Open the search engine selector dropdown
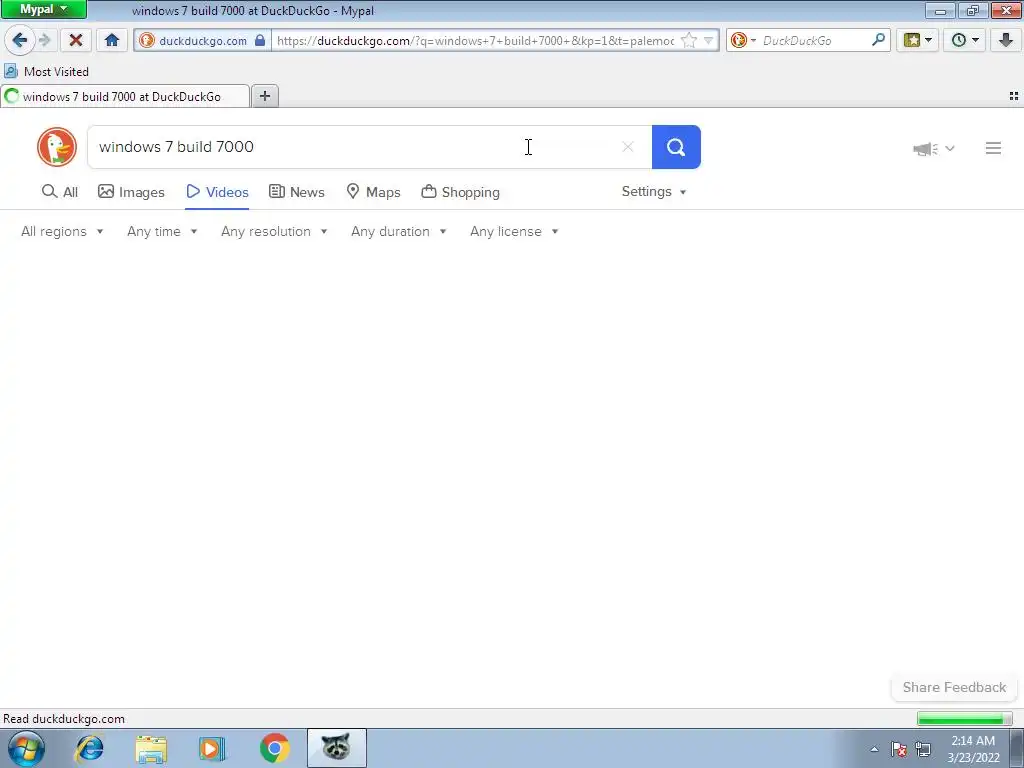This screenshot has width=1024, height=768. pyautogui.click(x=743, y=40)
